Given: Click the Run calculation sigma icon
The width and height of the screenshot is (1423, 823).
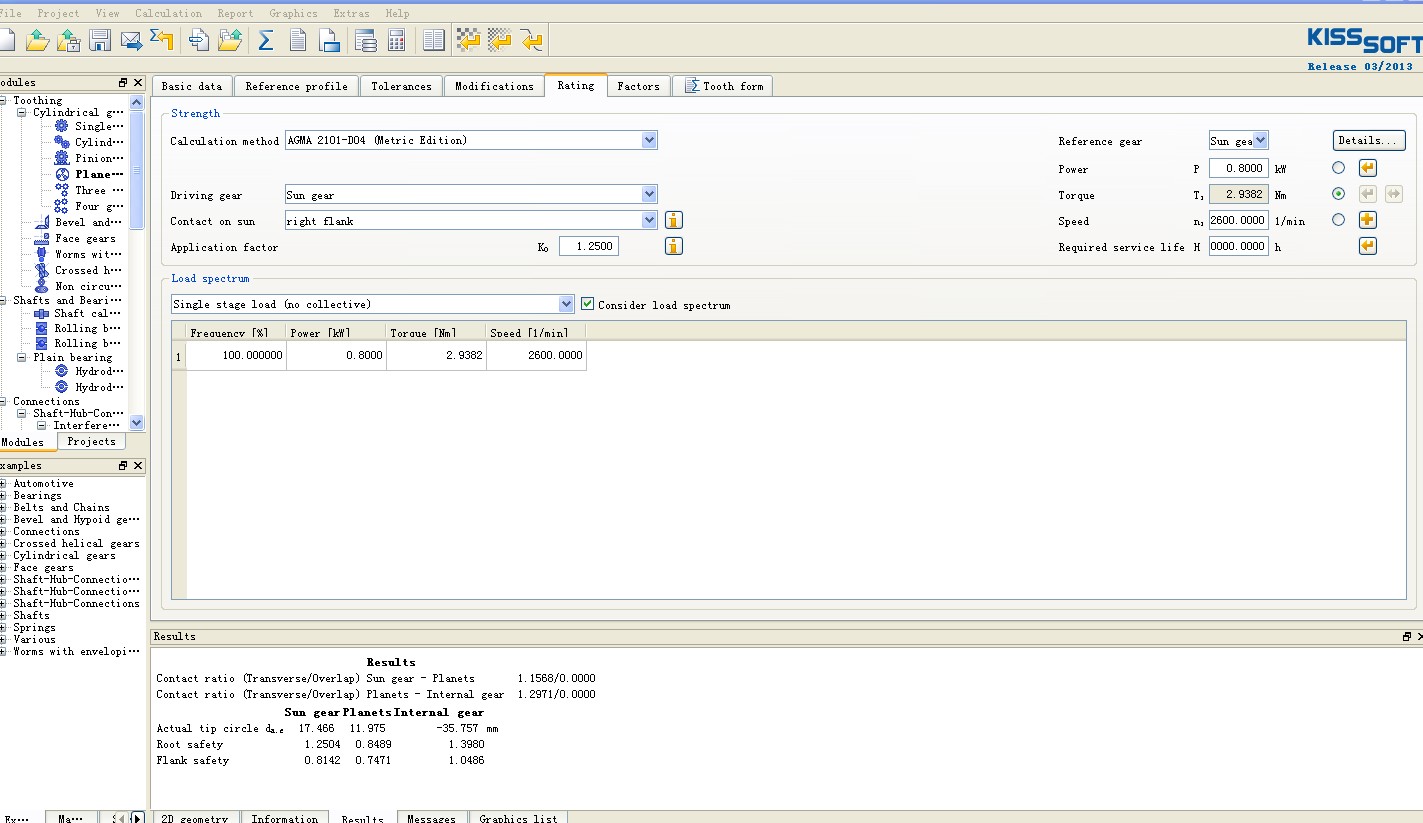Looking at the screenshot, I should [266, 40].
